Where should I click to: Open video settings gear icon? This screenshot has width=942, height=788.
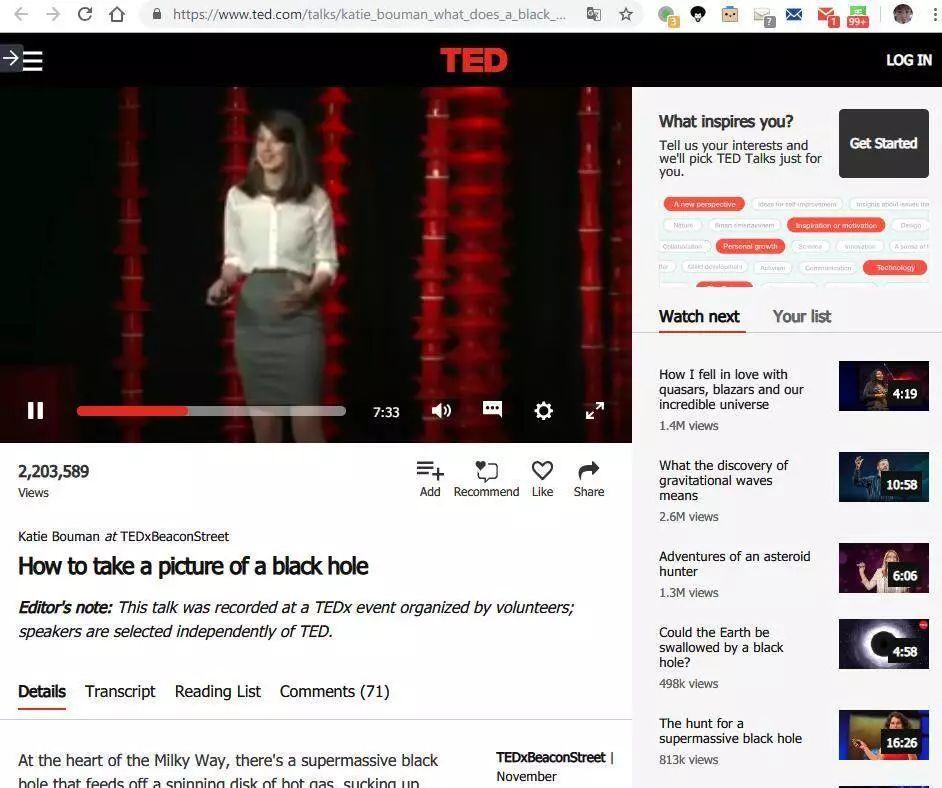543,411
